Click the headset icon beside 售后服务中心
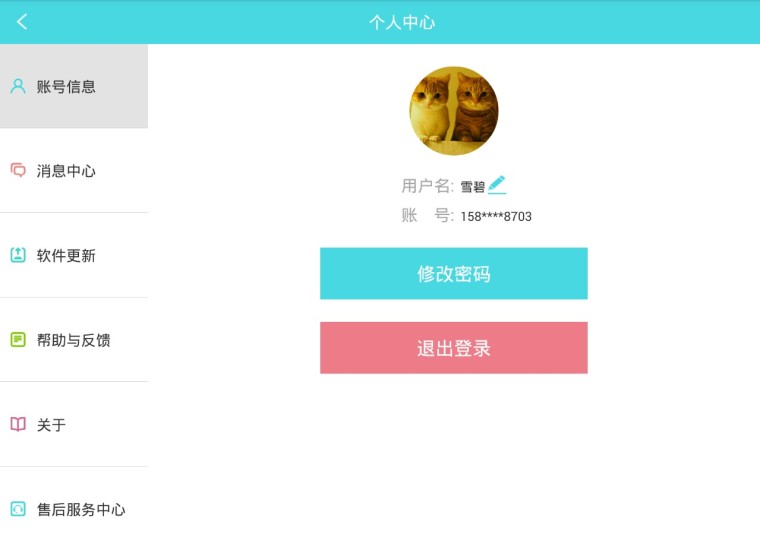Image resolution: width=760 pixels, height=550 pixels. tap(18, 509)
